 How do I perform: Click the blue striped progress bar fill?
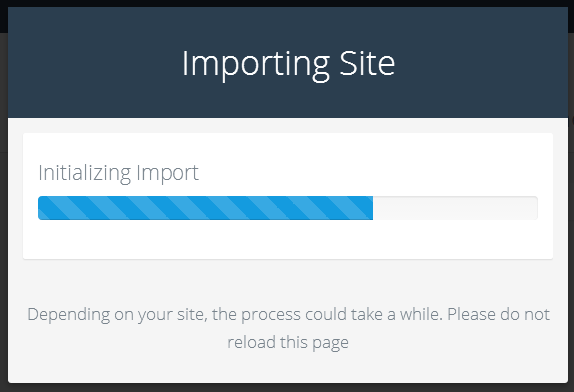tap(205, 208)
